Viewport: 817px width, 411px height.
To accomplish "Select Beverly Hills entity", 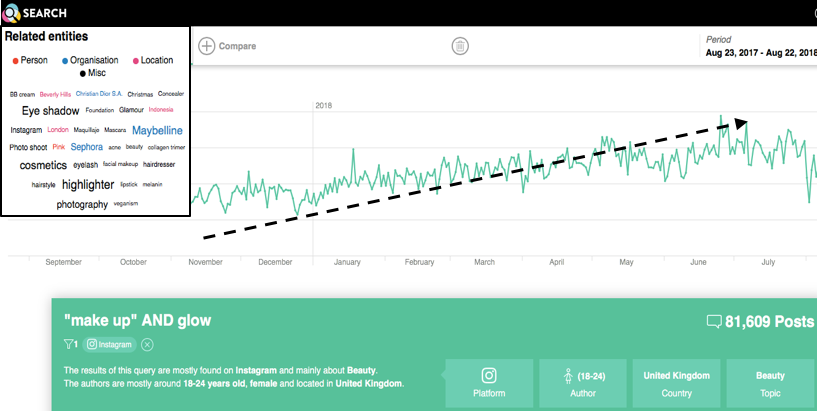I will coord(55,95).
